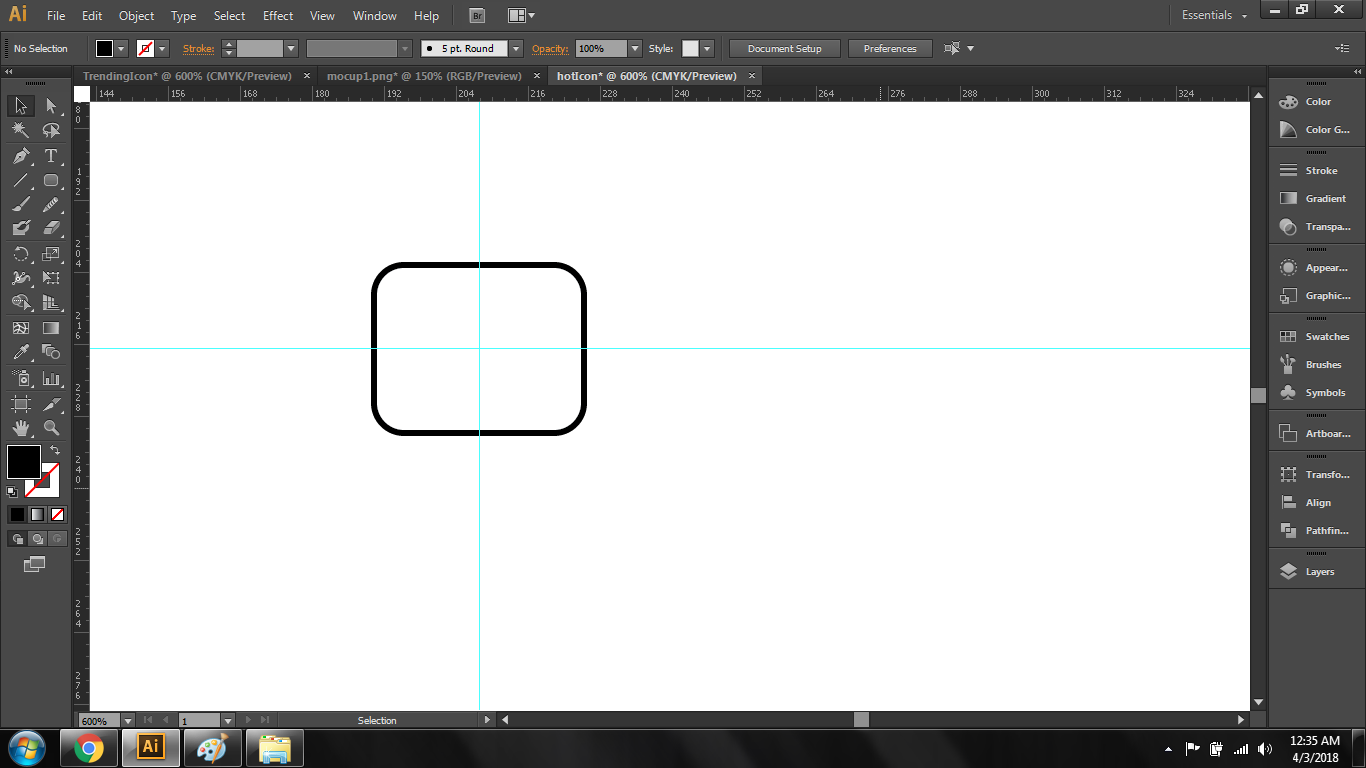Swap fill and stroke colors
This screenshot has height=768, width=1366.
point(55,451)
